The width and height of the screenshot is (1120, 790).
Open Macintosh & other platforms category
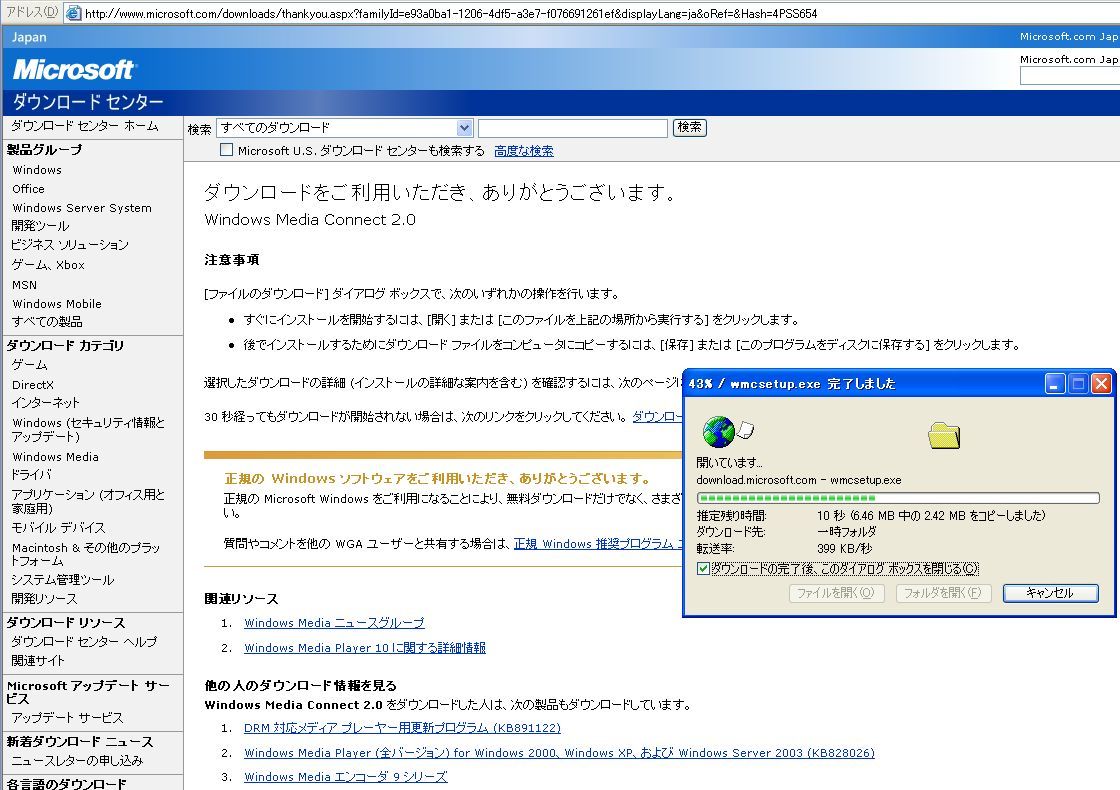point(86,554)
